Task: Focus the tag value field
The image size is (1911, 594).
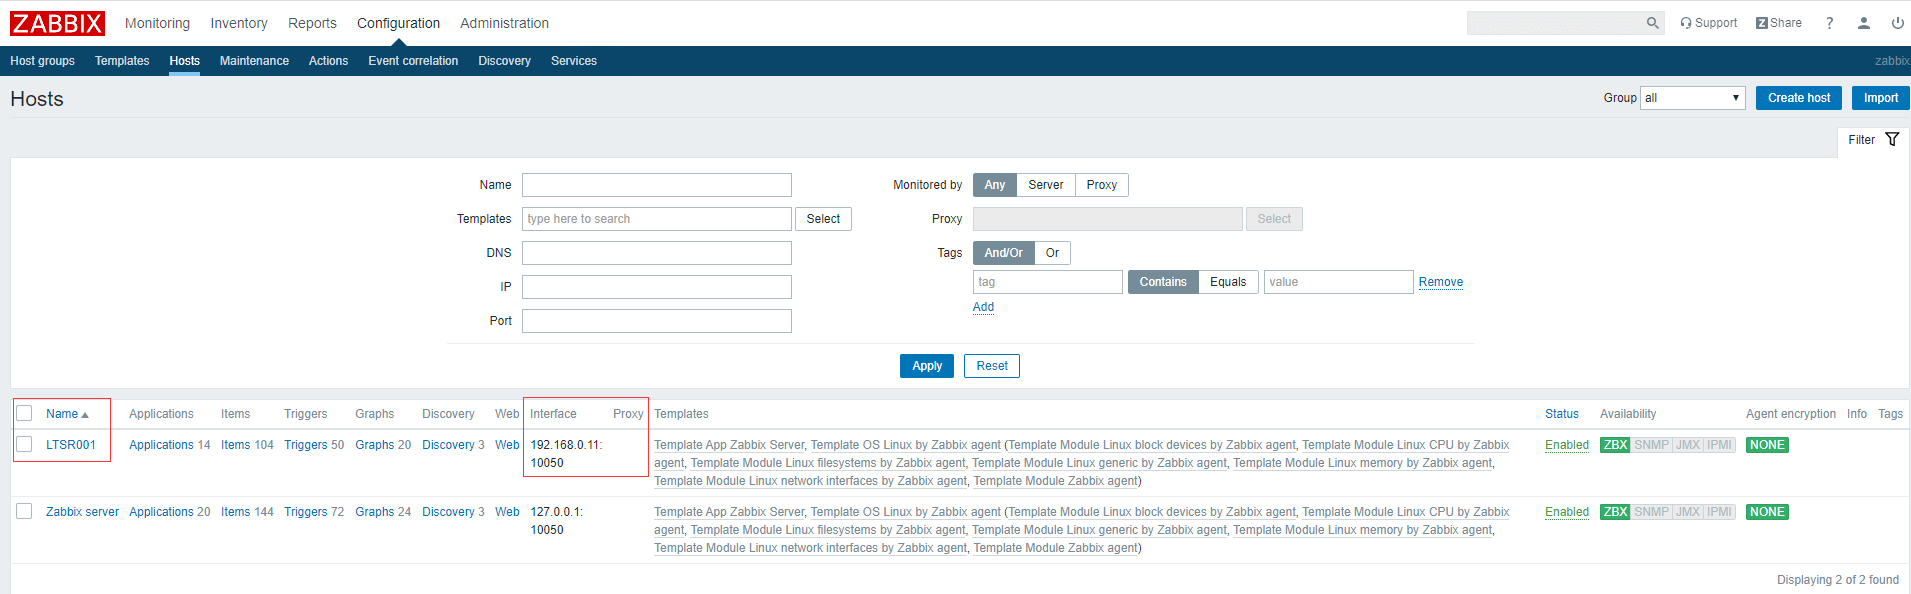Action: click(1339, 282)
